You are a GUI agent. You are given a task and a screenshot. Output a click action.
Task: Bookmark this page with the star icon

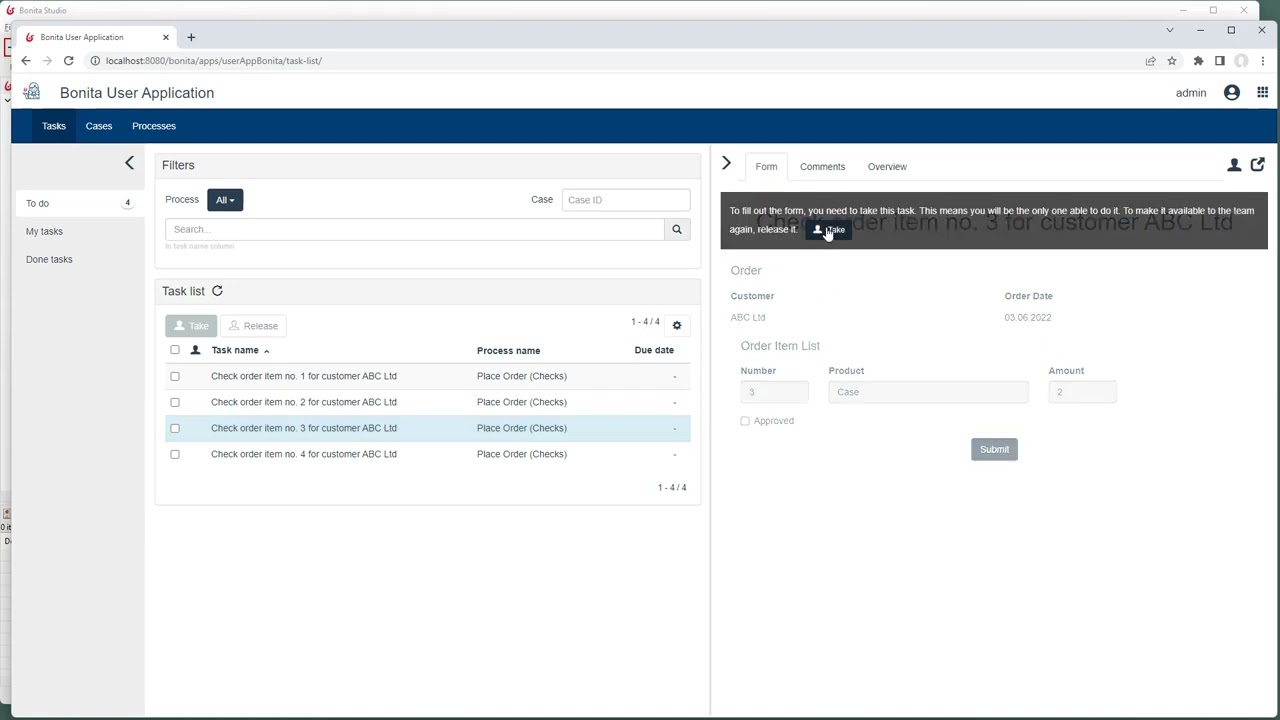pyautogui.click(x=1172, y=61)
